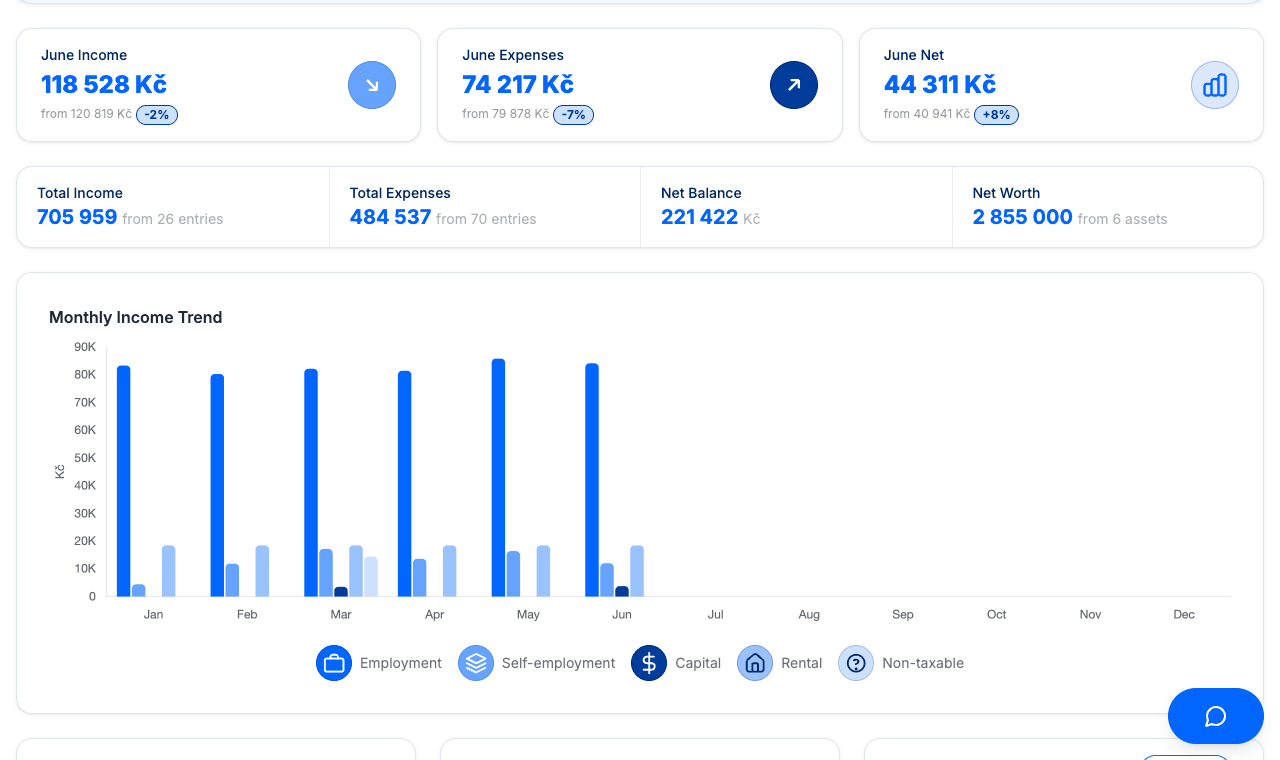Click the 'from 79 878 Kč' text
Screen dimensions: 1280x760
coord(505,114)
